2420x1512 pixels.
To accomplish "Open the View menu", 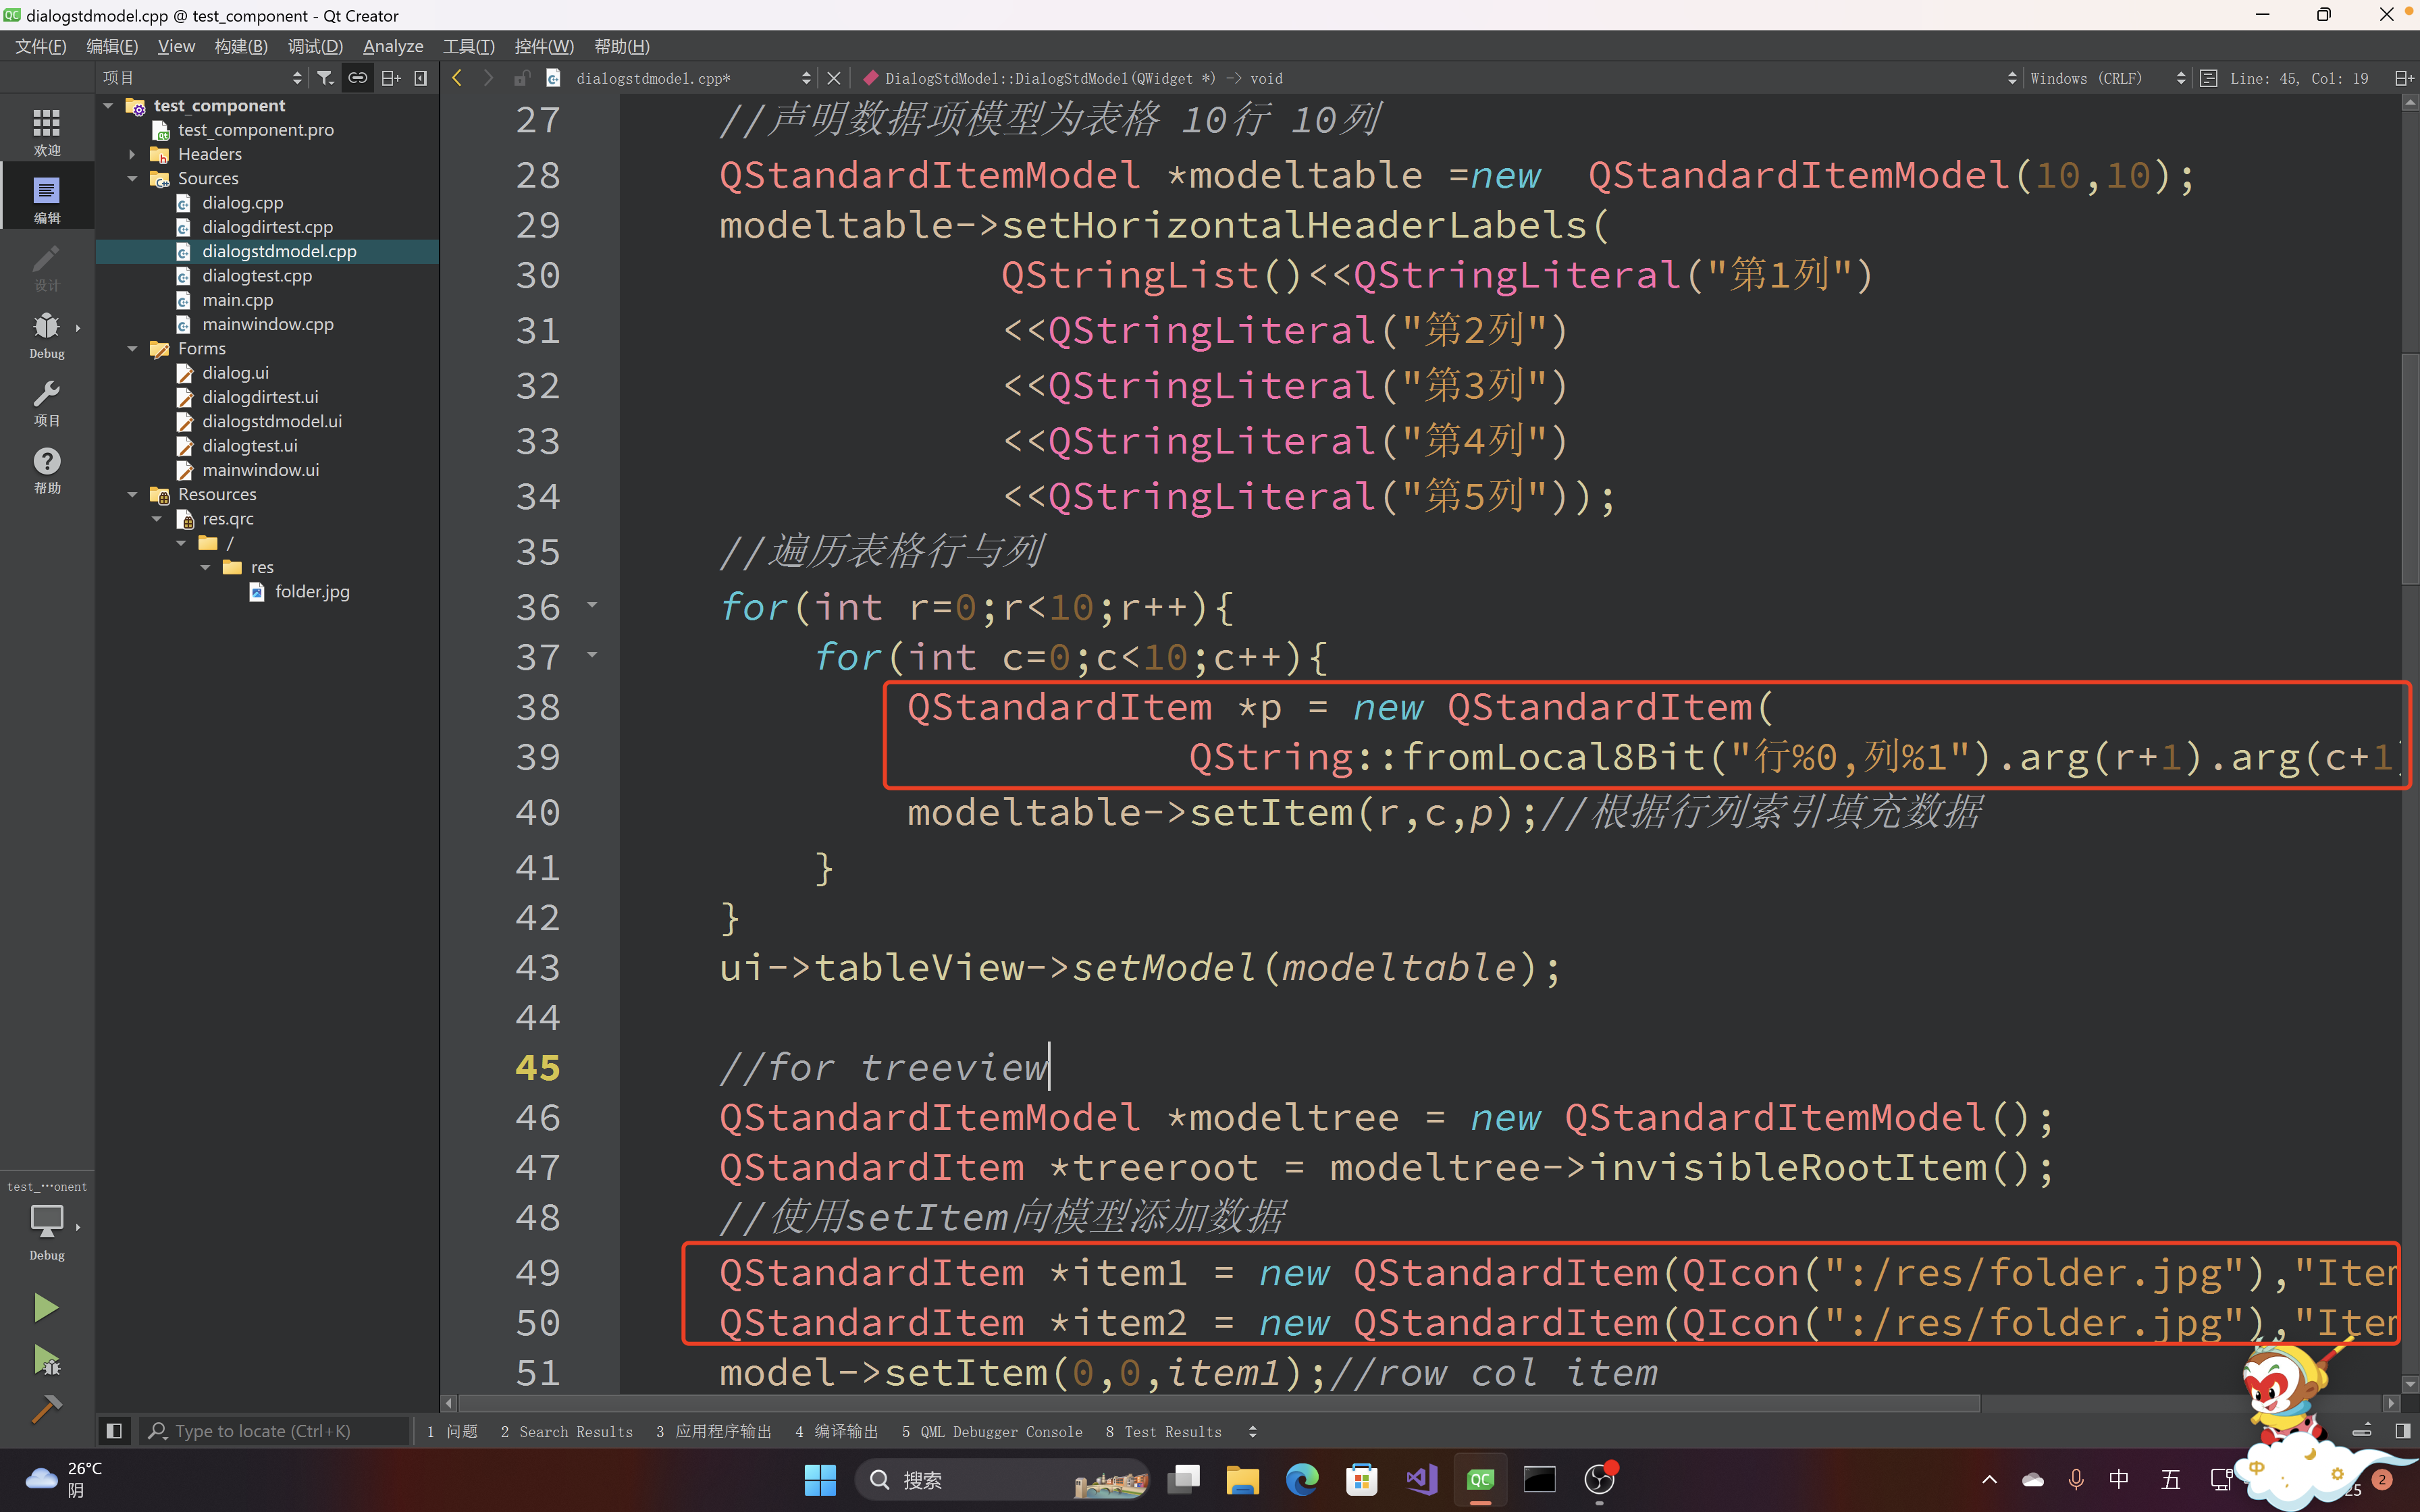I will [x=176, y=46].
